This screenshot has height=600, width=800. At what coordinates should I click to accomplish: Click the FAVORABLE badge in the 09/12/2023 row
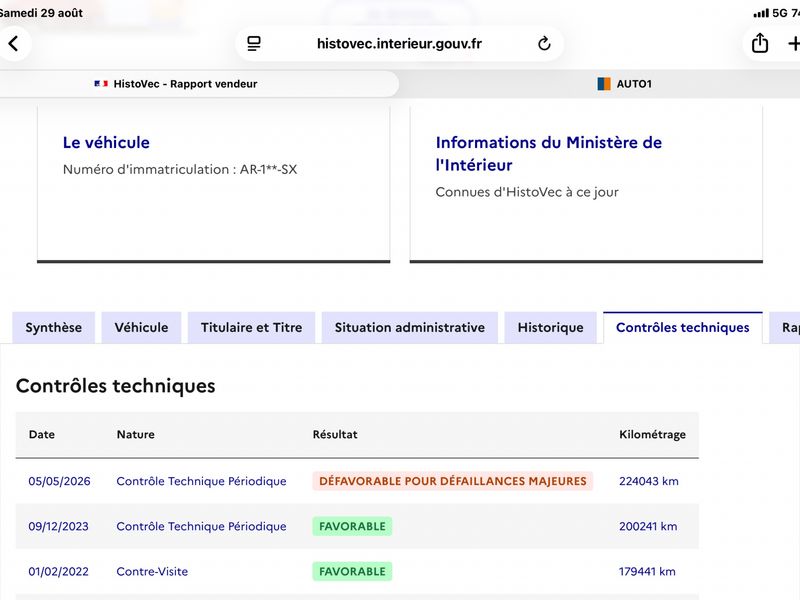click(353, 527)
